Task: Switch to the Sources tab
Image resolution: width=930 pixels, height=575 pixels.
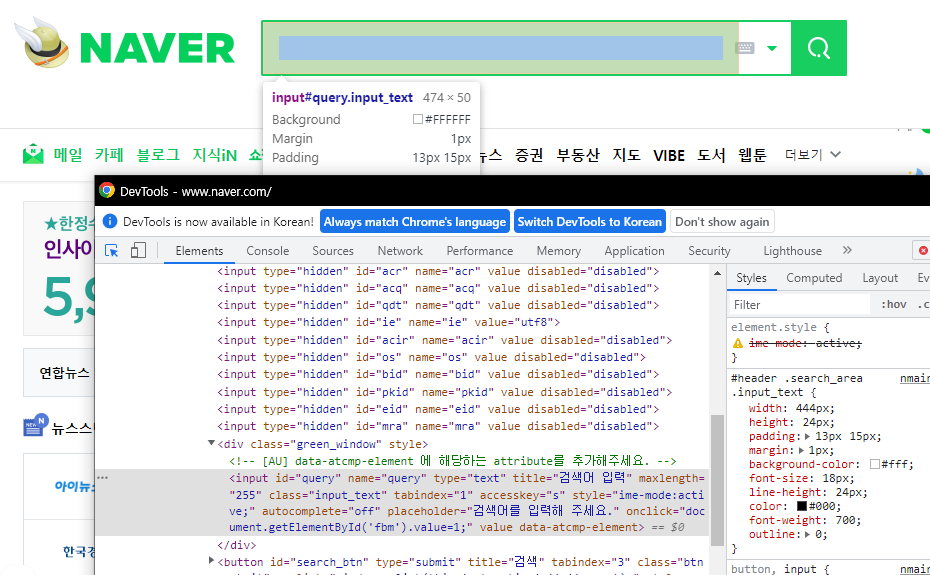Action: (333, 251)
